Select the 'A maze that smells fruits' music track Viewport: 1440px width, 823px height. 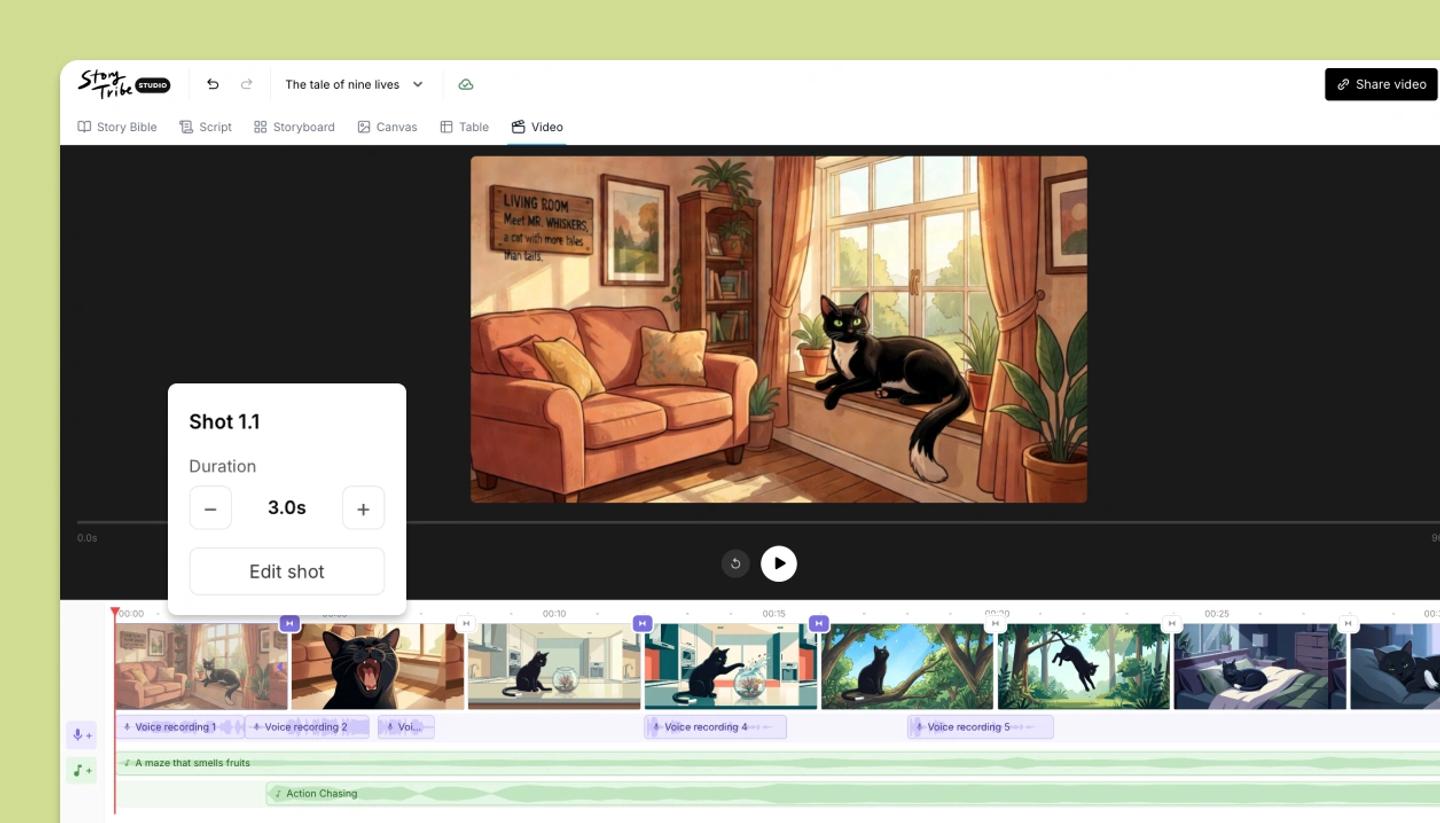(778, 763)
